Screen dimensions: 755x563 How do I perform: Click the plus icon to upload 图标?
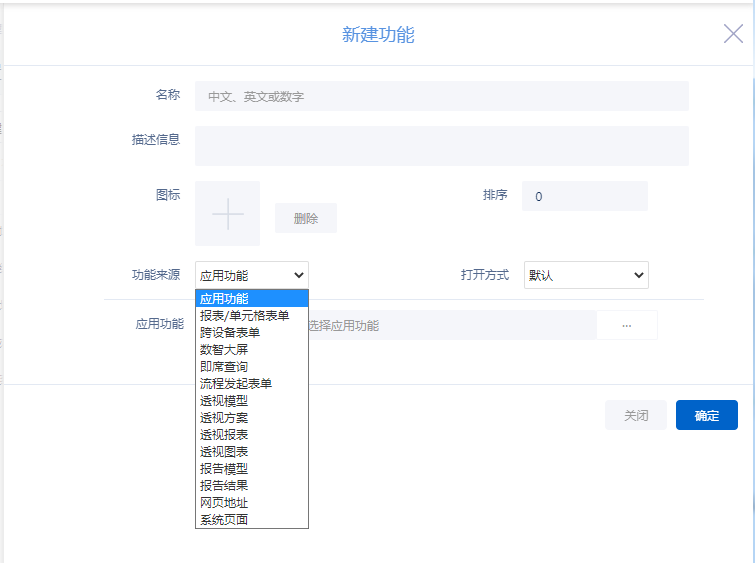pos(228,214)
